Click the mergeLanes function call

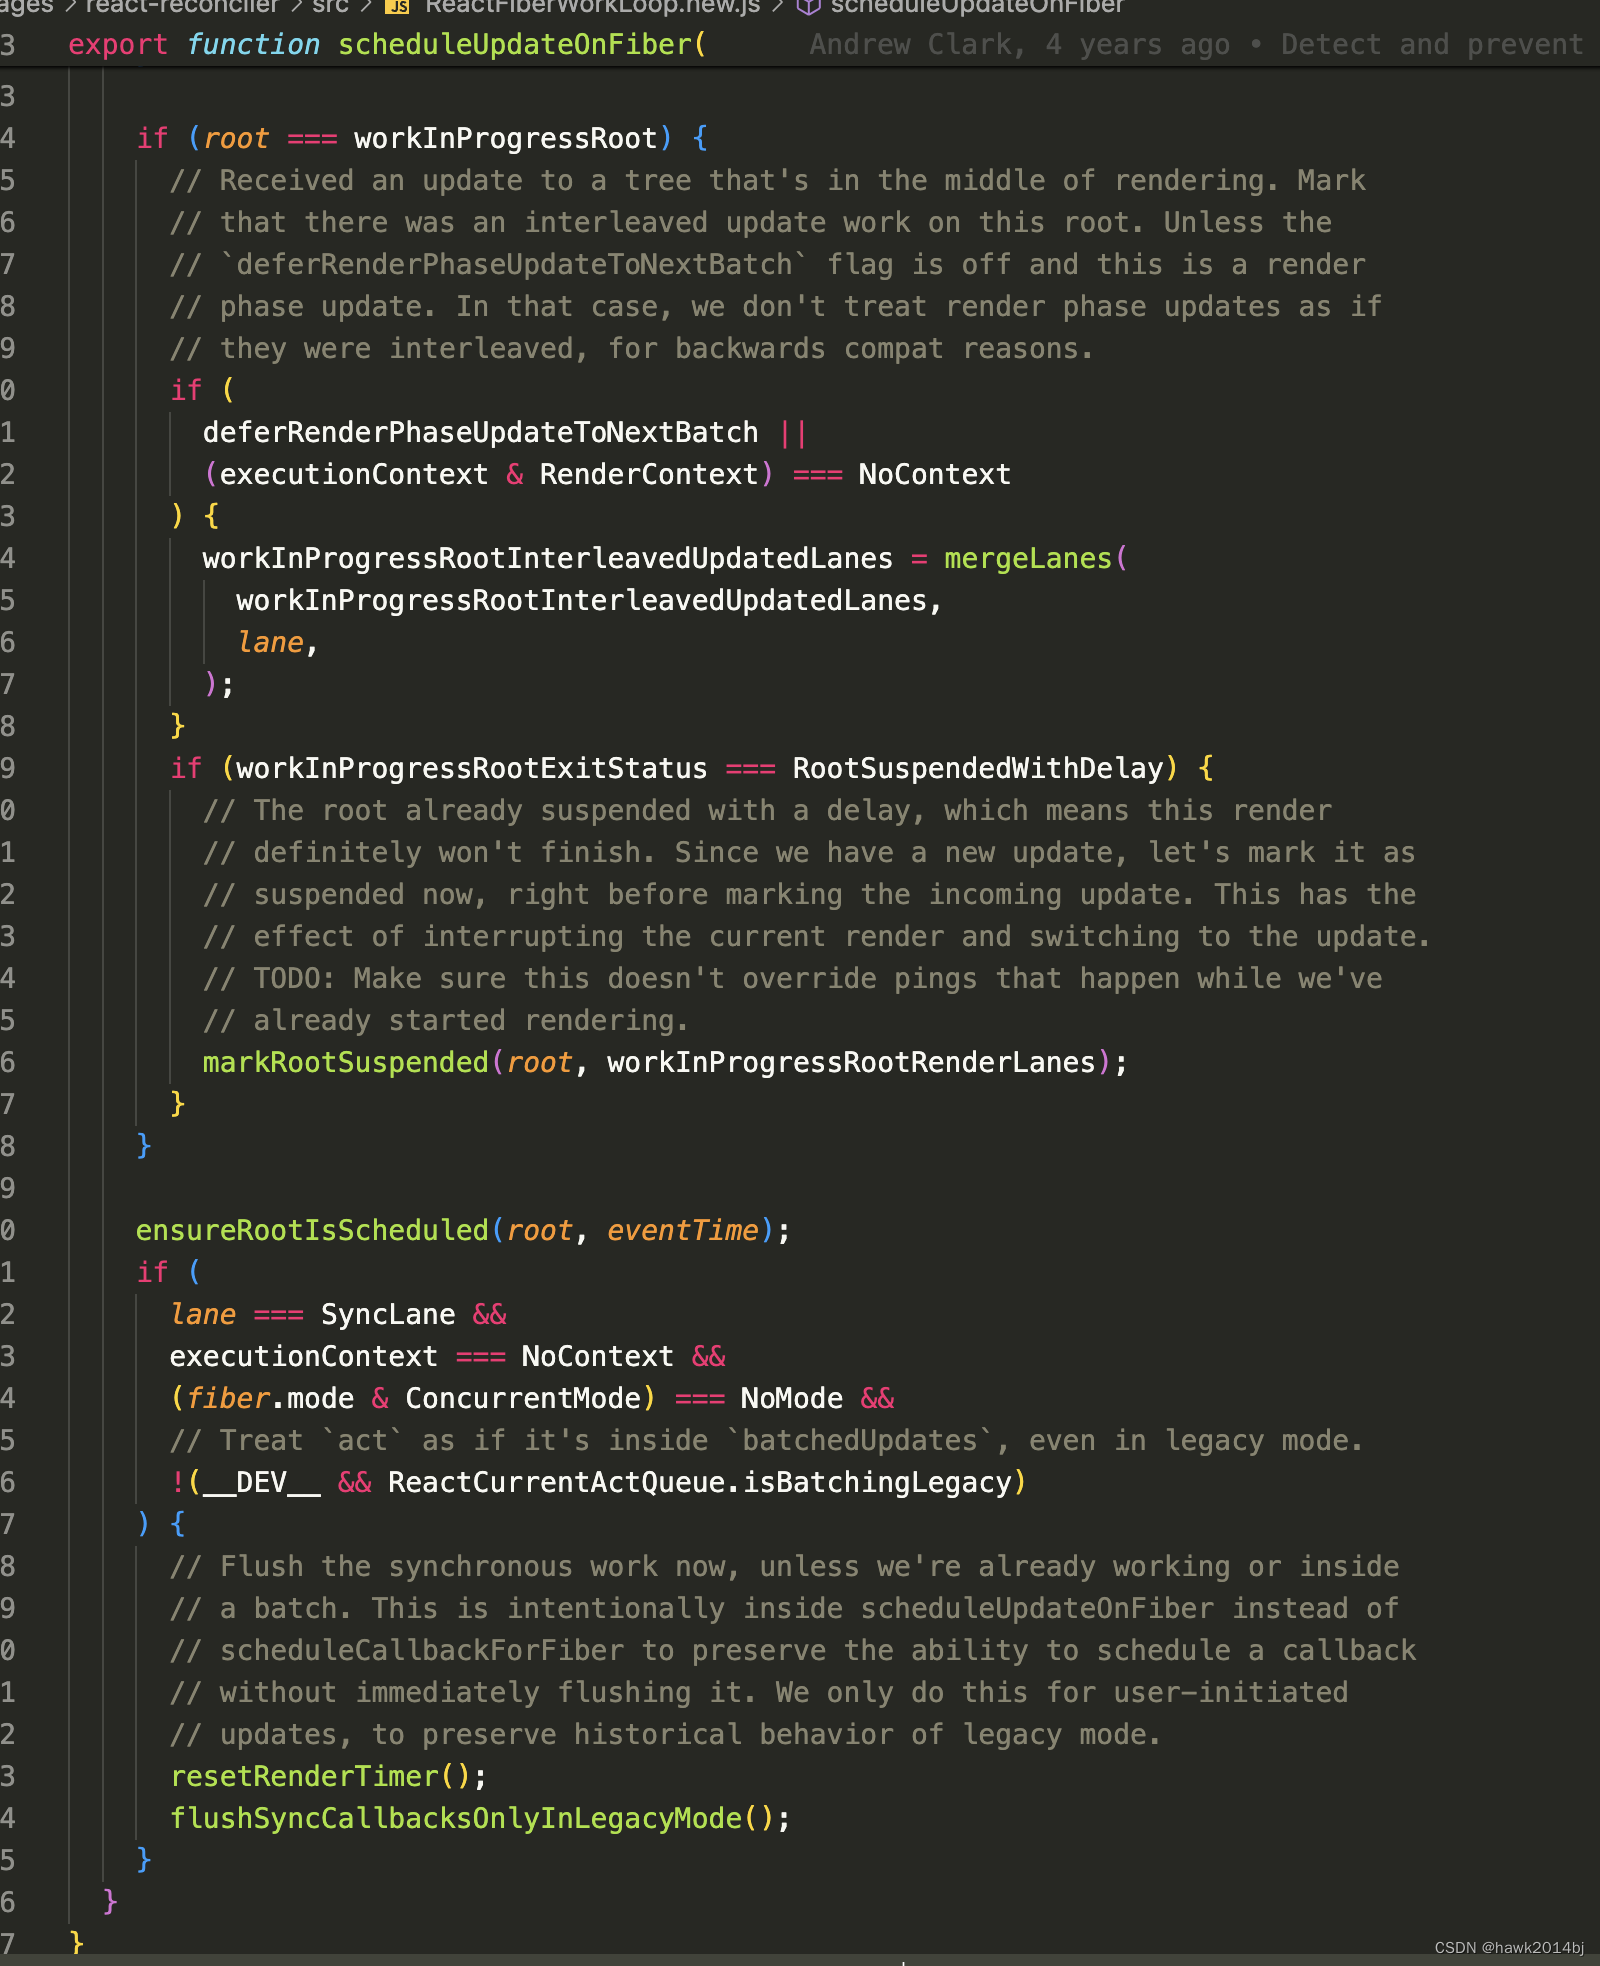click(x=1028, y=558)
